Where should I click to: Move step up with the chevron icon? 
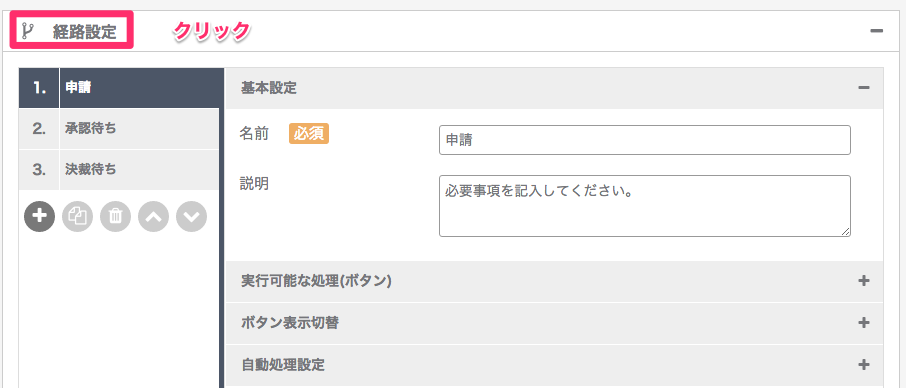[154, 217]
